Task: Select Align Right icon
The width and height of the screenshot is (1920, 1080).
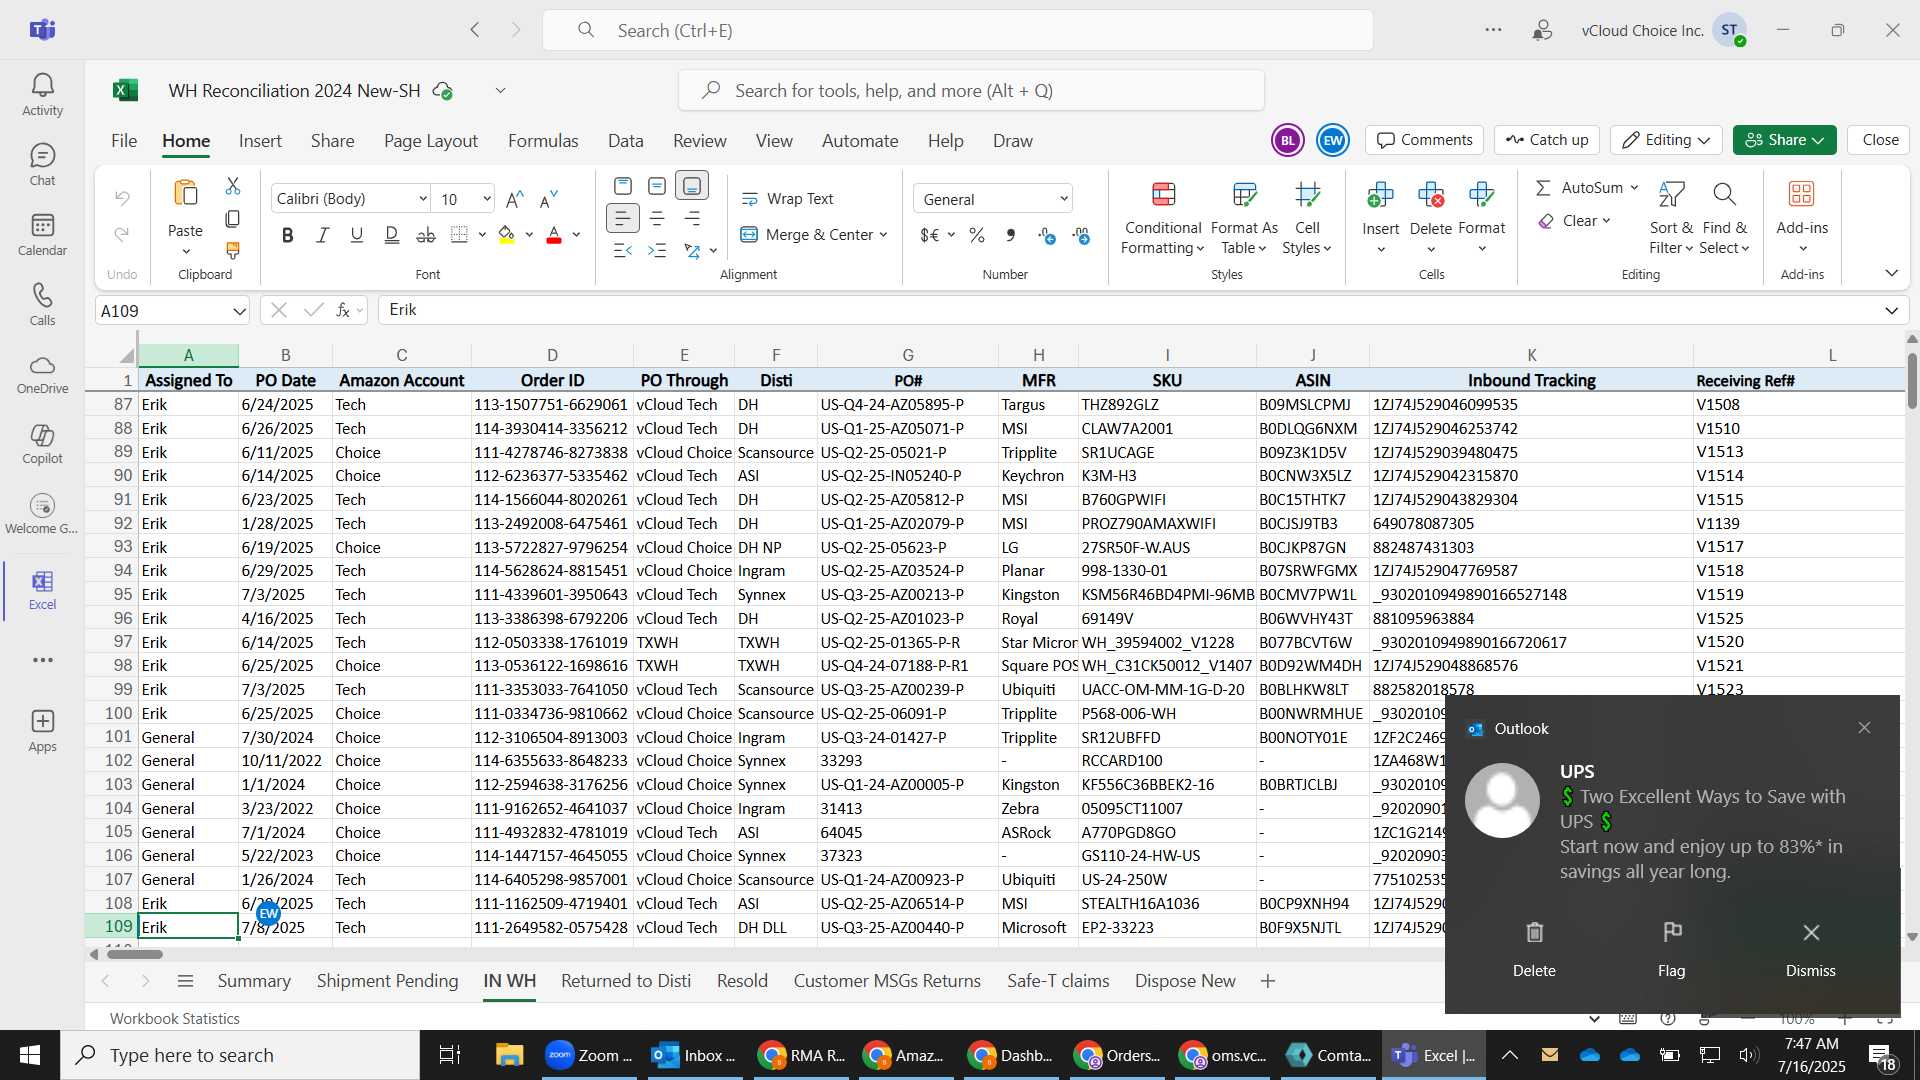Action: click(x=692, y=218)
